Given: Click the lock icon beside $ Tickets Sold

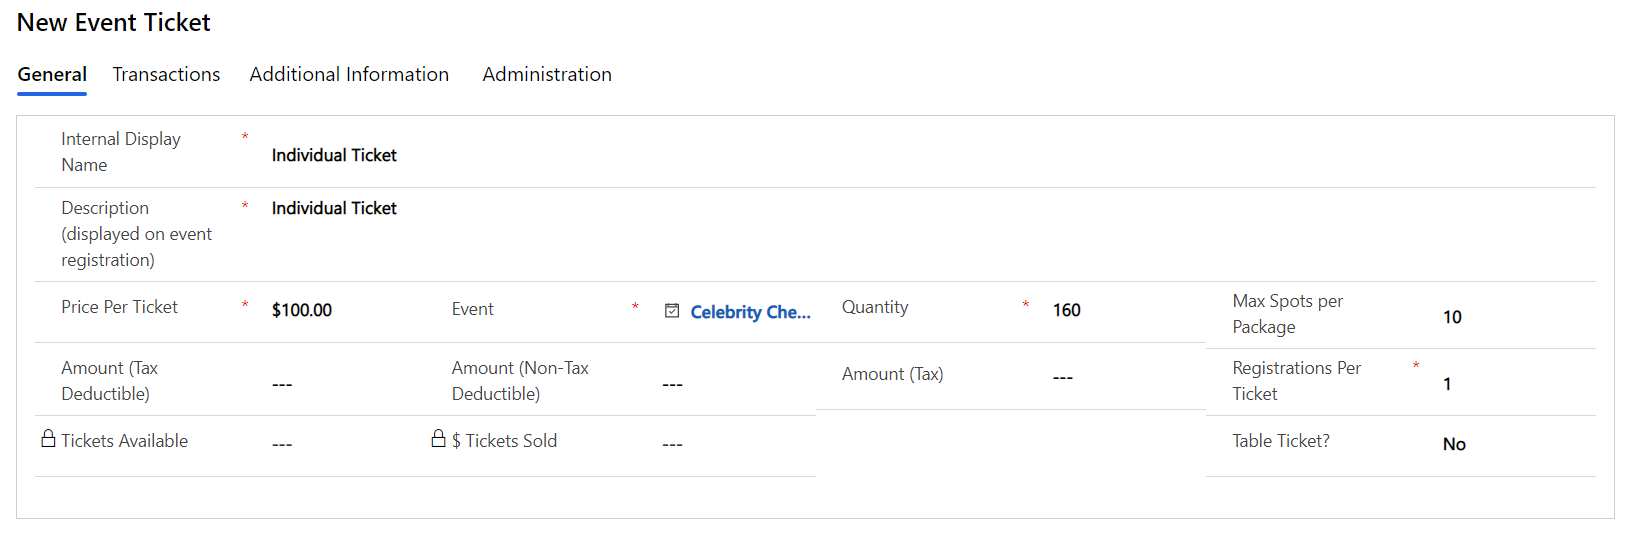Looking at the screenshot, I should (x=438, y=438).
